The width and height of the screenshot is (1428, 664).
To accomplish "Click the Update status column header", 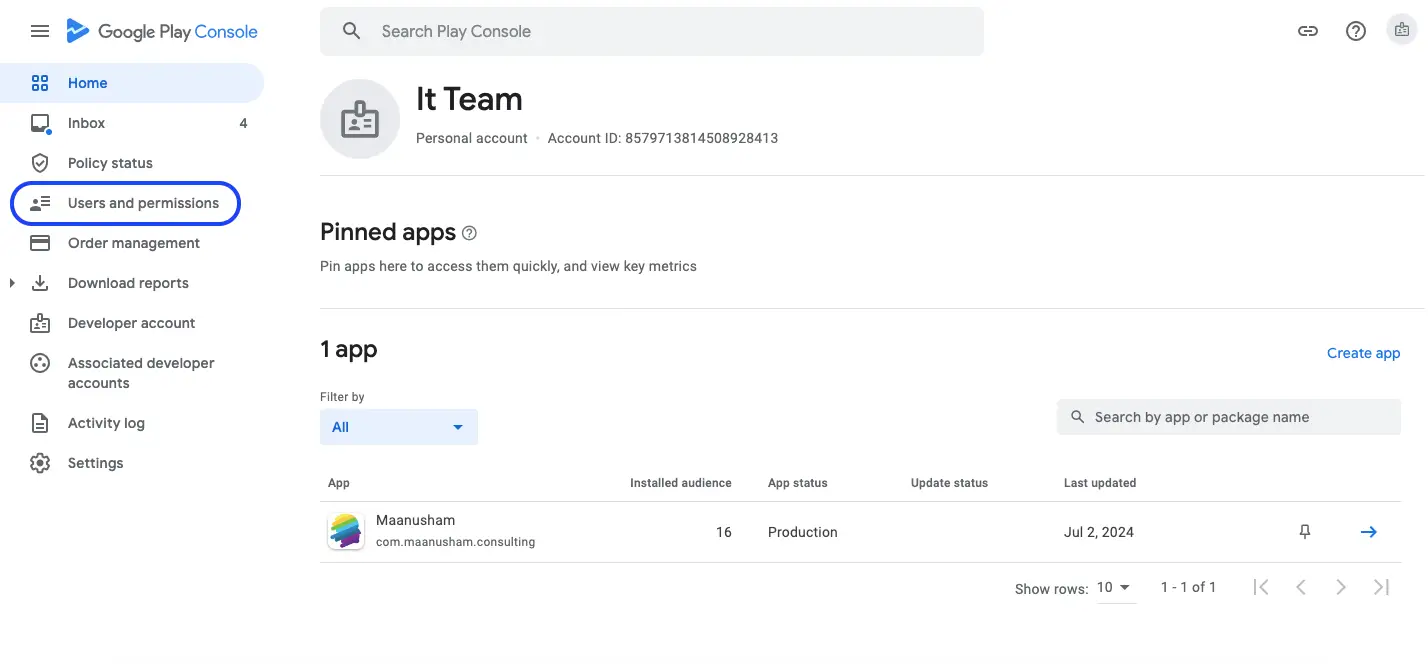I will (949, 483).
